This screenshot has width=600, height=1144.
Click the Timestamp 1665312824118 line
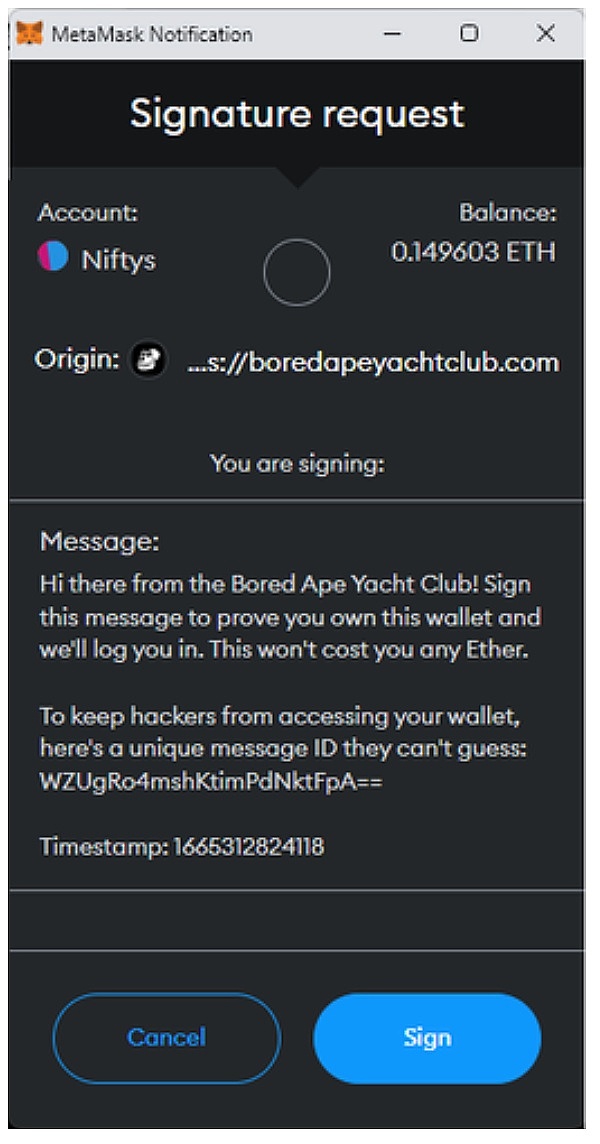(x=182, y=846)
